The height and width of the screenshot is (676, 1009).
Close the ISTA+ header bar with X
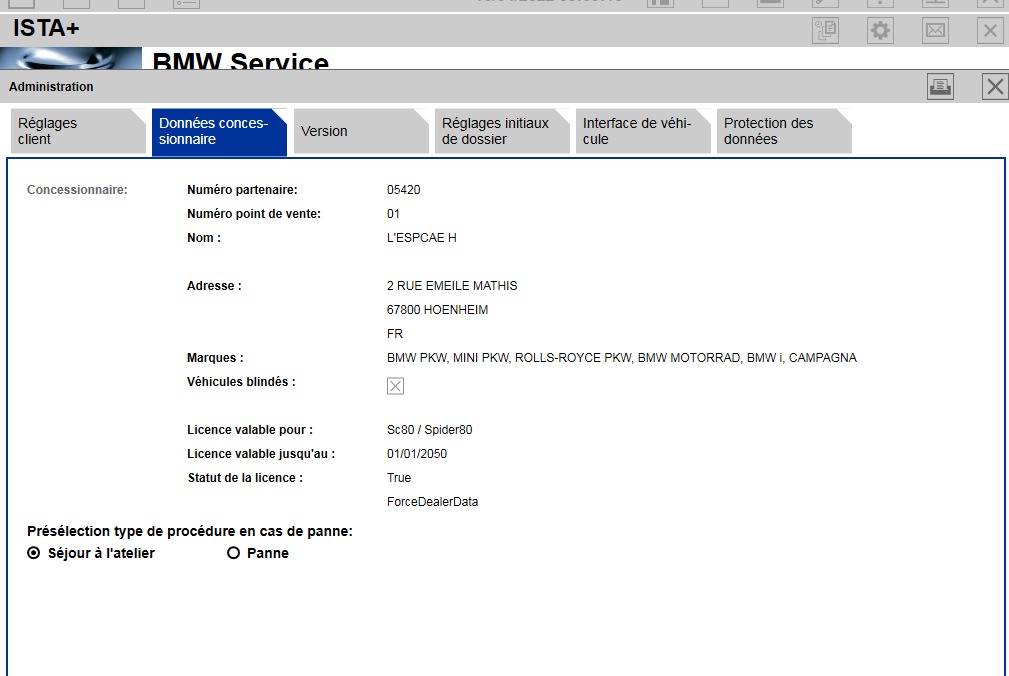point(990,30)
